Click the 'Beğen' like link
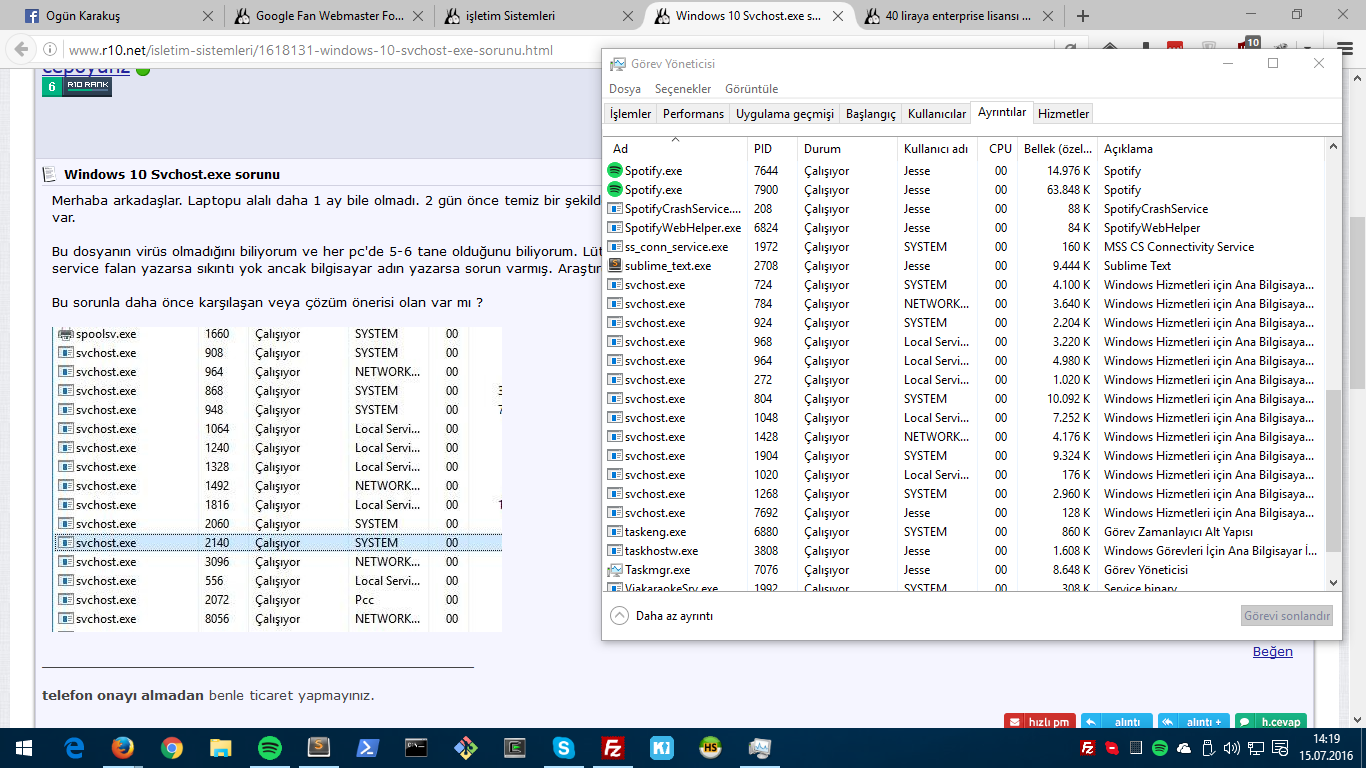 (x=1272, y=652)
